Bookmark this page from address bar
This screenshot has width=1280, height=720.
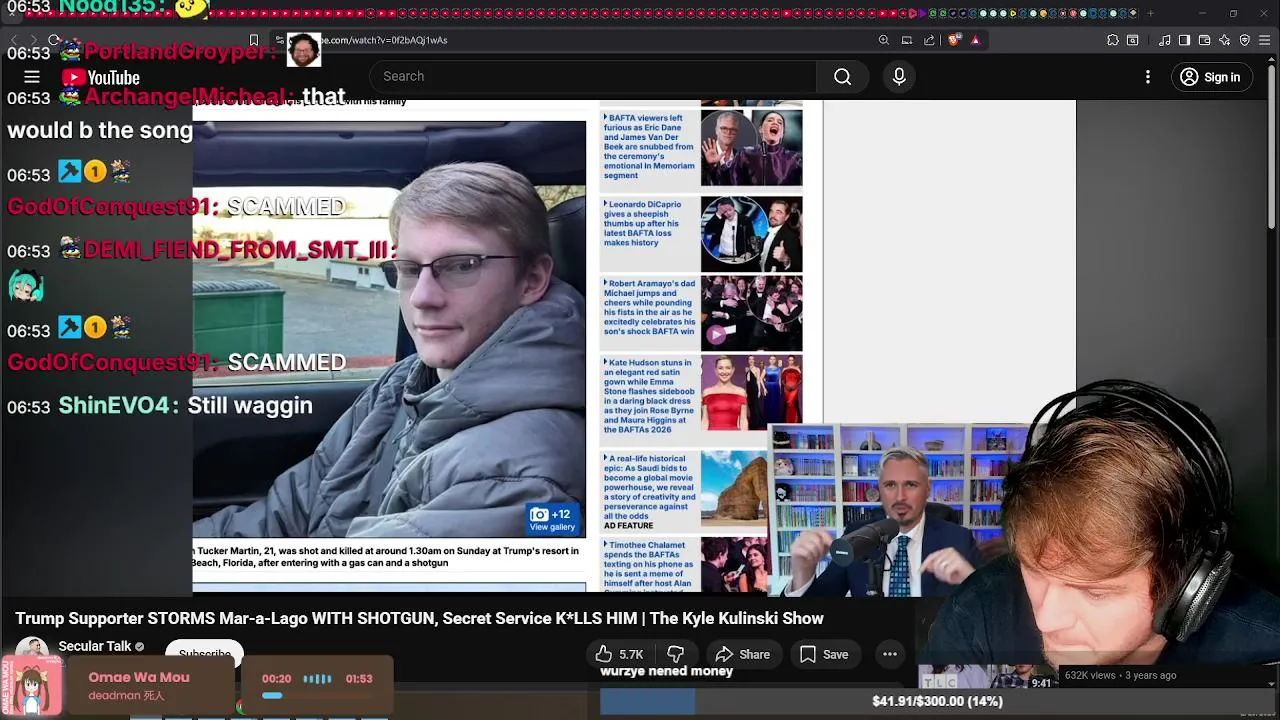click(x=254, y=40)
